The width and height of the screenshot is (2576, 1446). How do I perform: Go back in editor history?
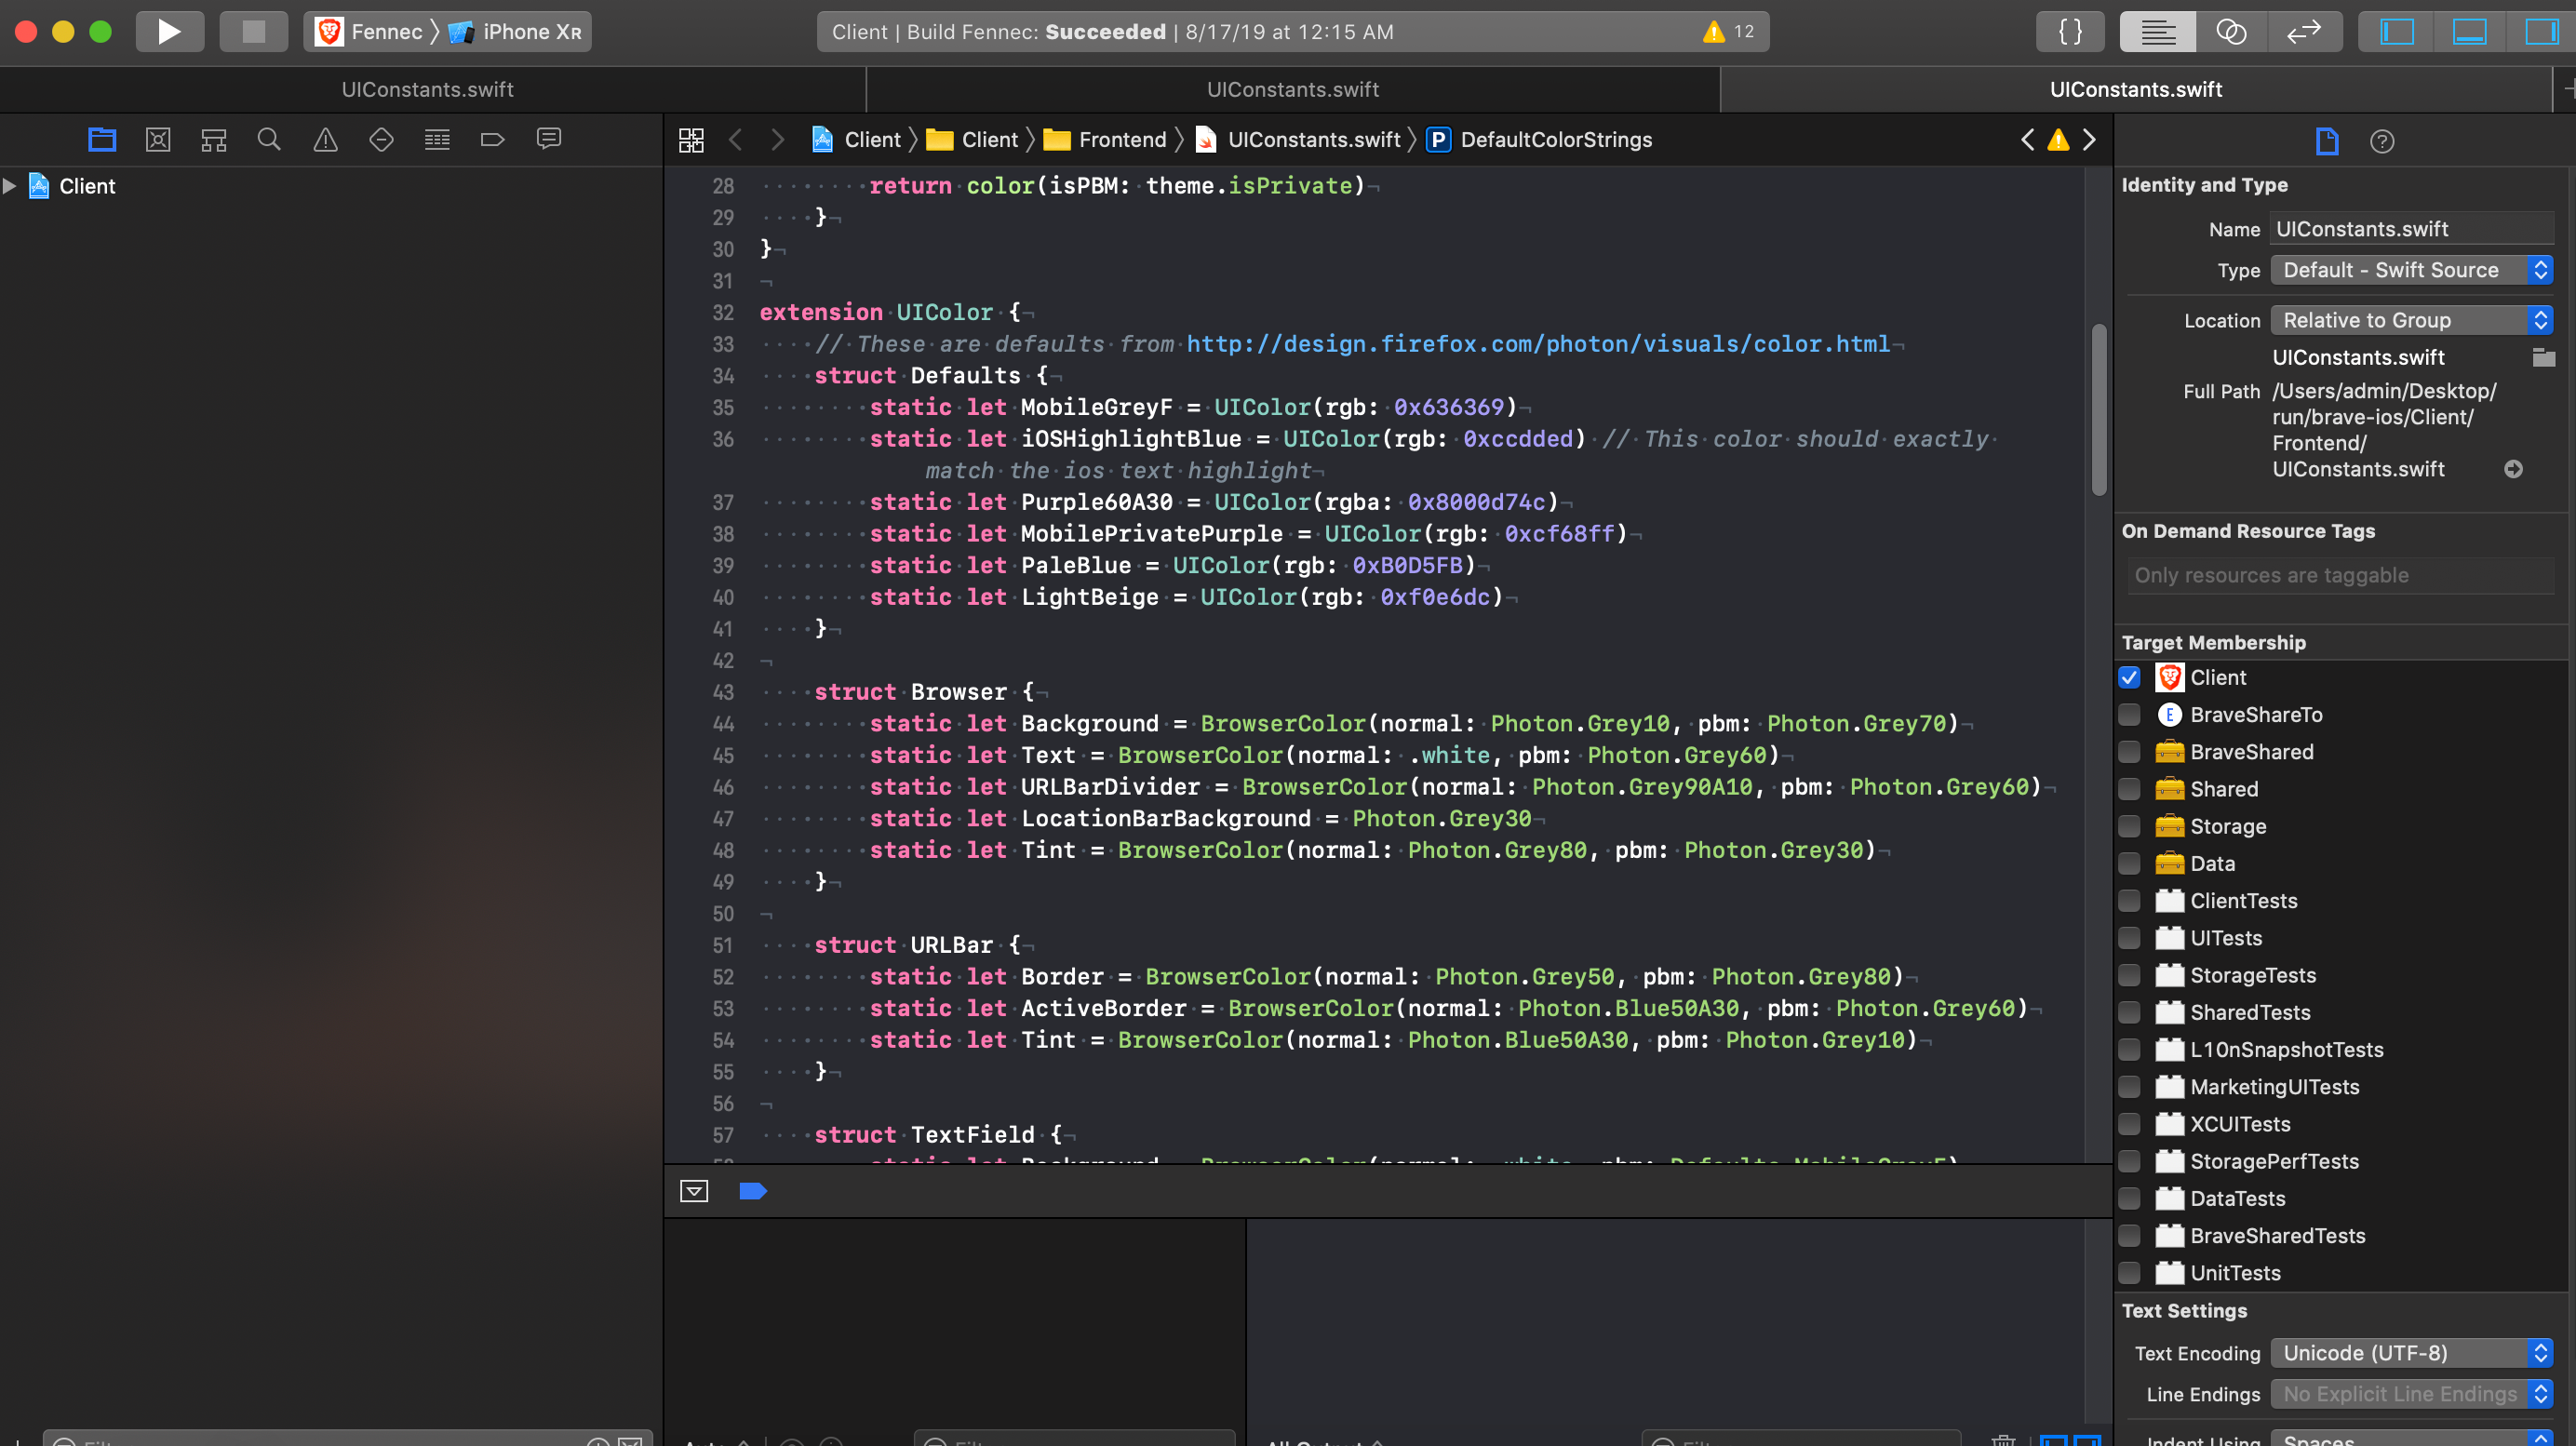click(x=735, y=140)
